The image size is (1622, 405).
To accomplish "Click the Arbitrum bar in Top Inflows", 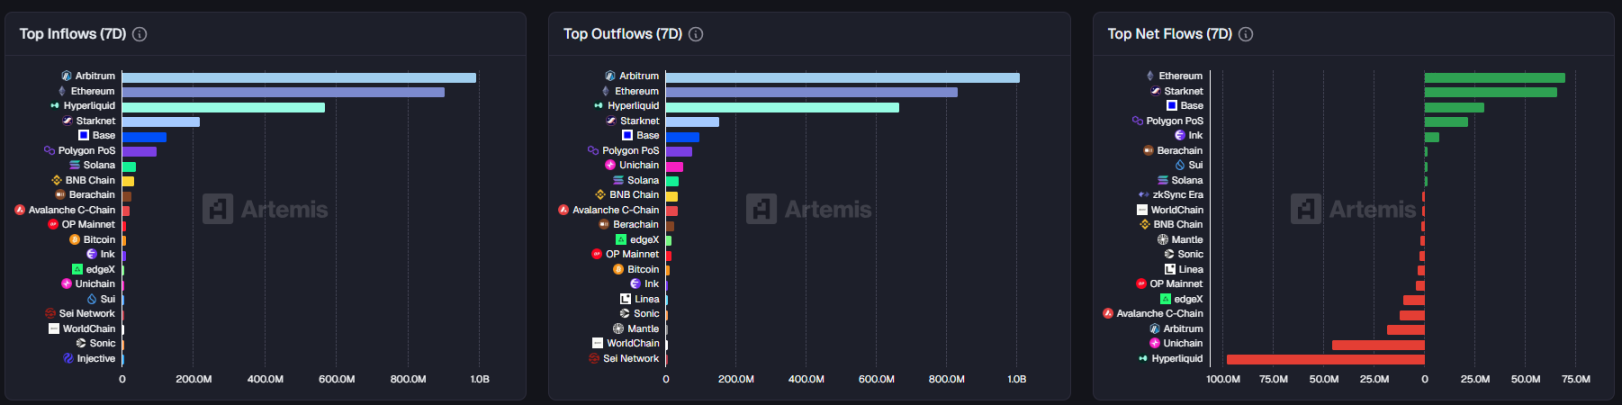I will coord(299,78).
